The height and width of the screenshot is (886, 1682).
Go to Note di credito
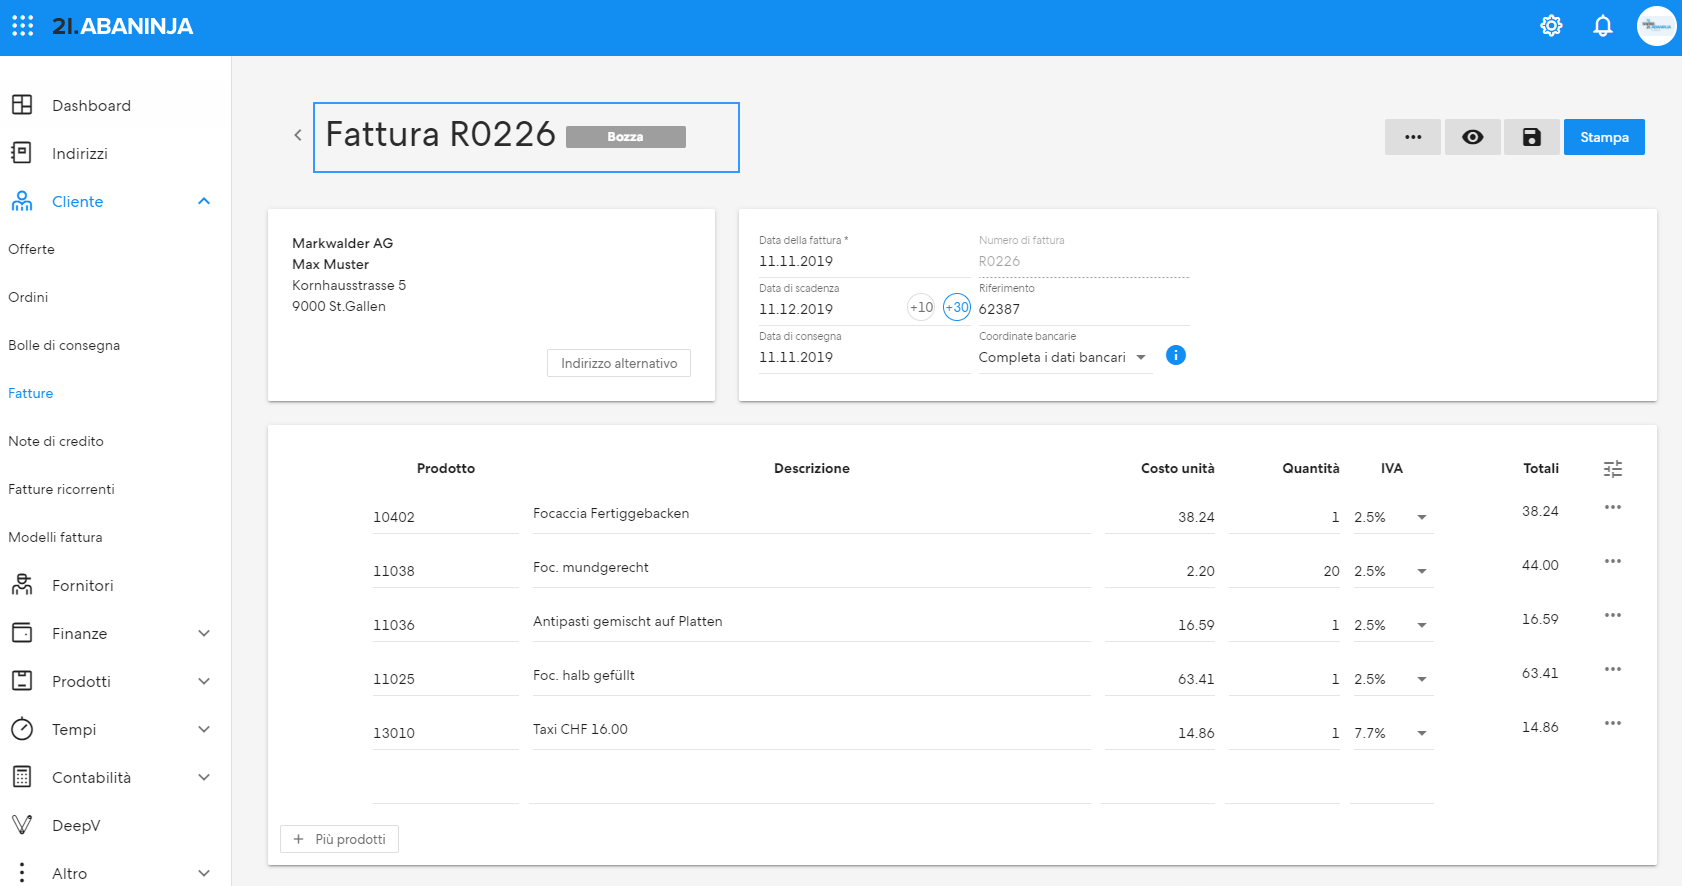pos(56,441)
